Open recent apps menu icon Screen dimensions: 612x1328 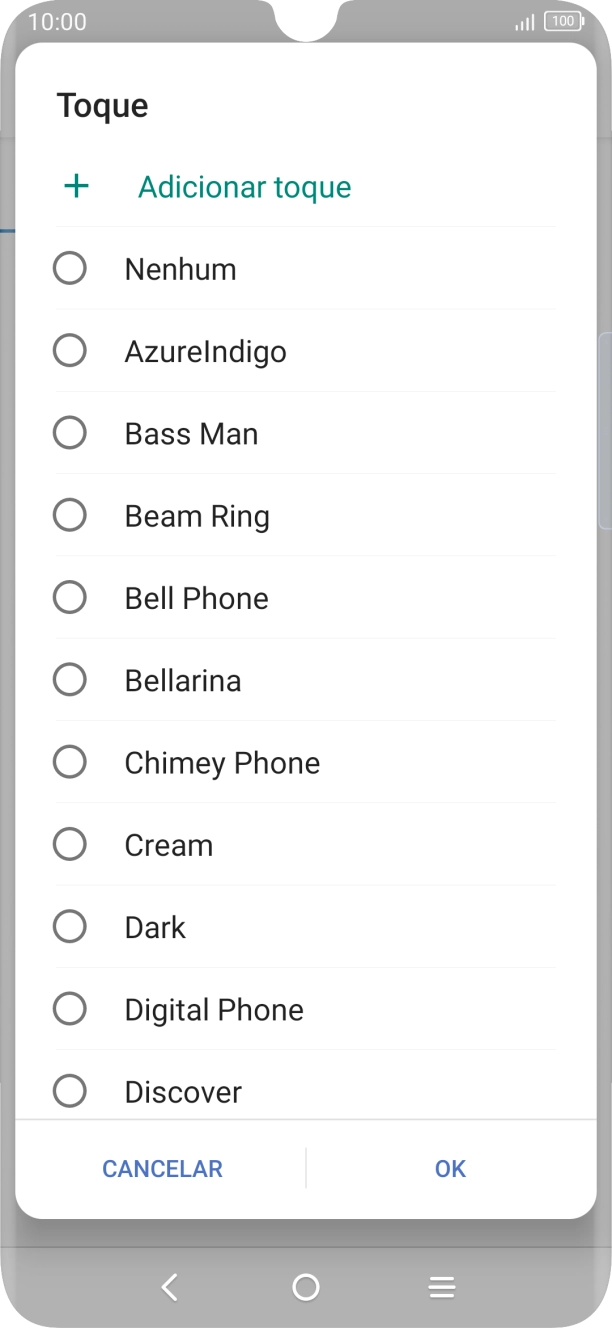tap(442, 1287)
